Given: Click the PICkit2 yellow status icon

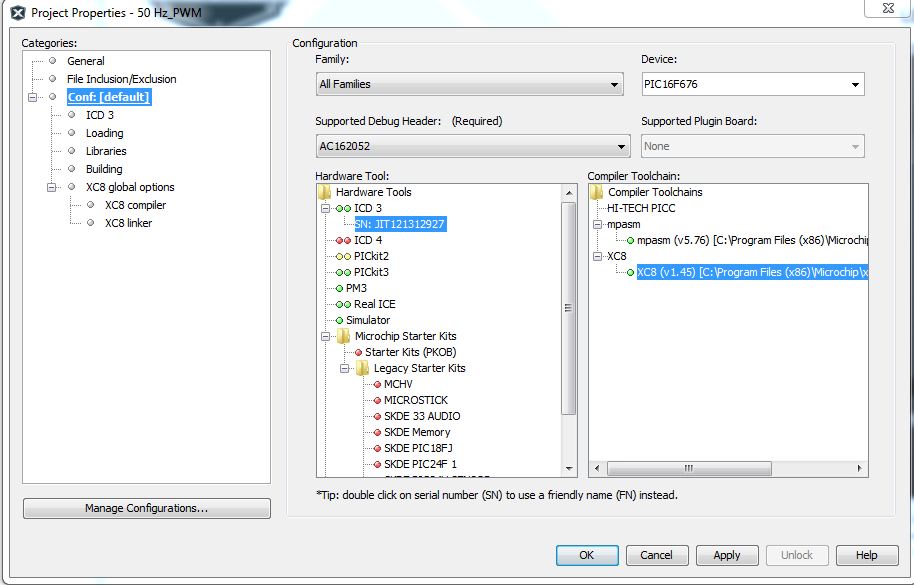Looking at the screenshot, I should tap(342, 256).
